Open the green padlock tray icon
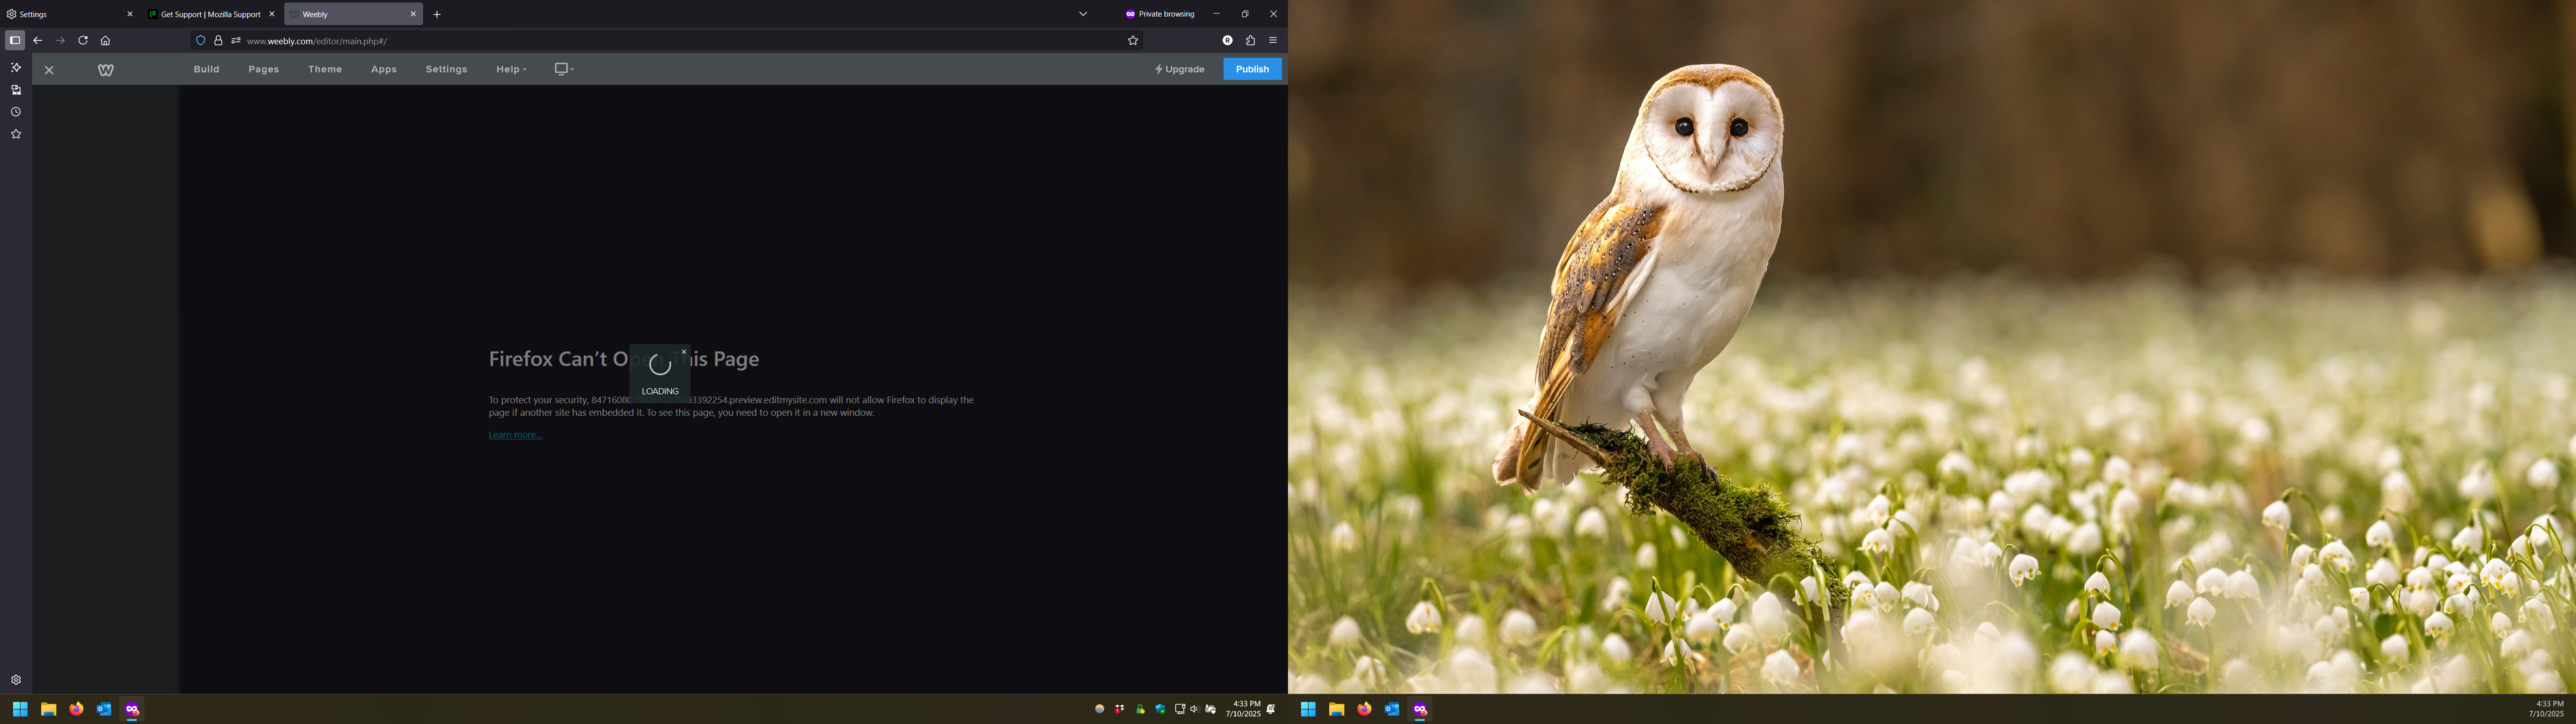This screenshot has height=724, width=2576. pyautogui.click(x=1141, y=709)
